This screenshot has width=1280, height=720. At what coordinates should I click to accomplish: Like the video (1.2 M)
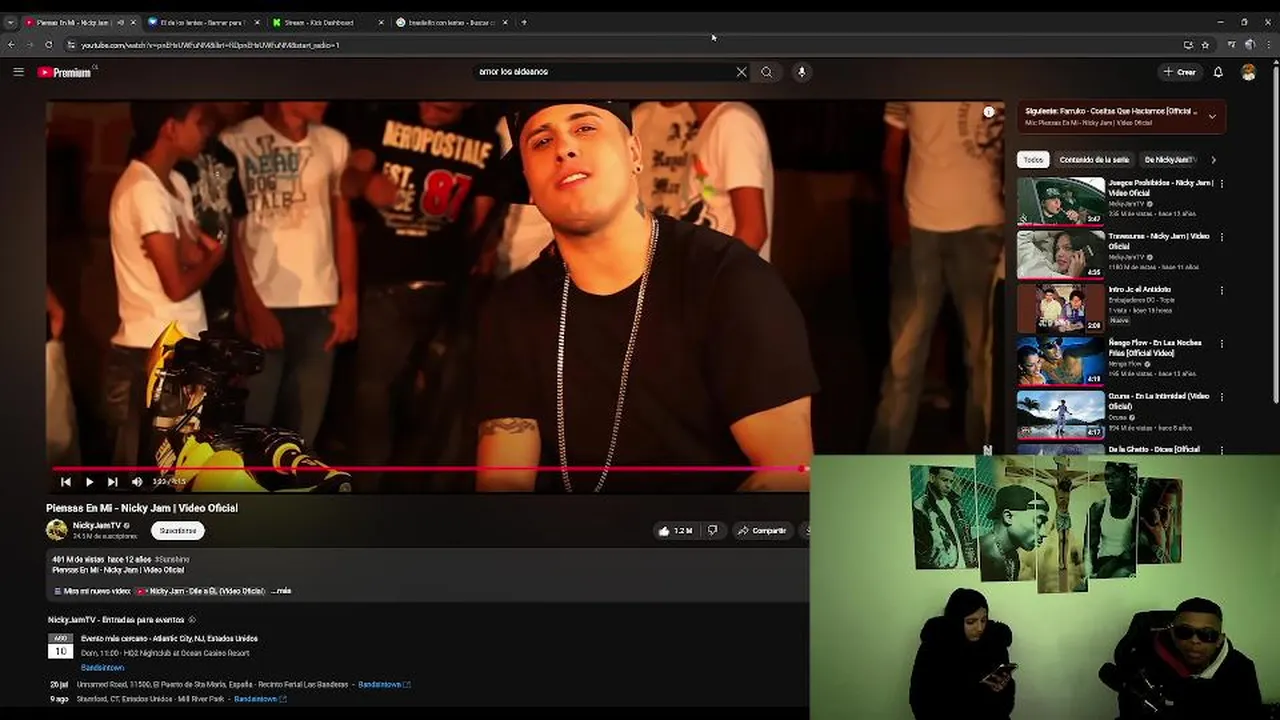(x=675, y=531)
